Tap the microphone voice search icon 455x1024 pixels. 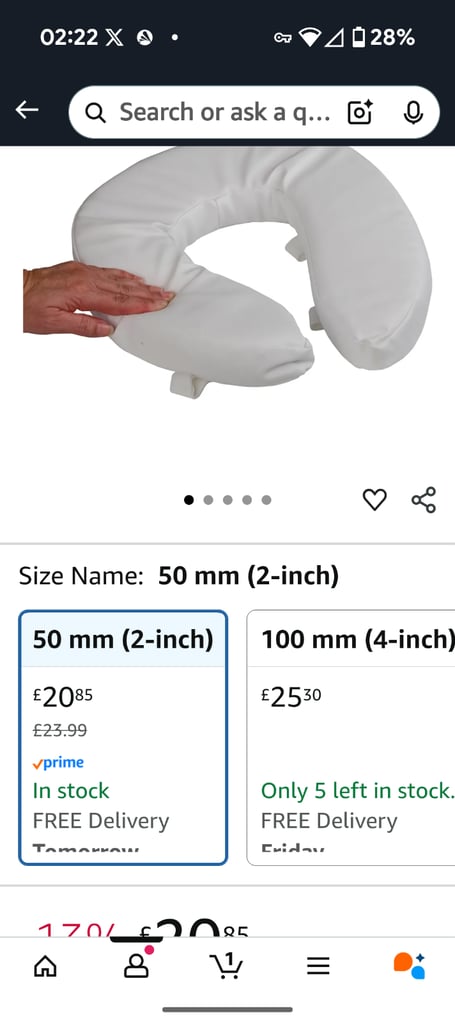413,112
